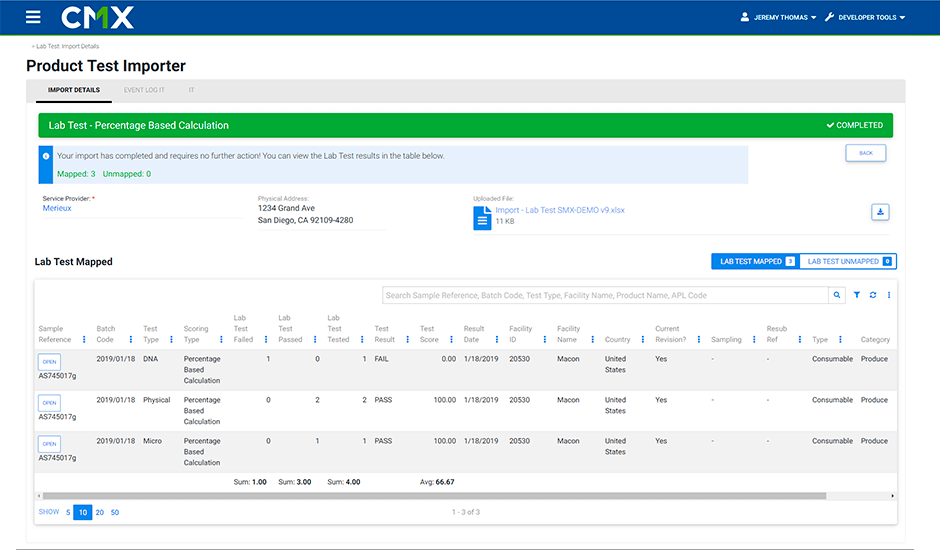Screen dimensions: 940x550
Task: Open Lab Test Failed column menu
Action: point(266,339)
